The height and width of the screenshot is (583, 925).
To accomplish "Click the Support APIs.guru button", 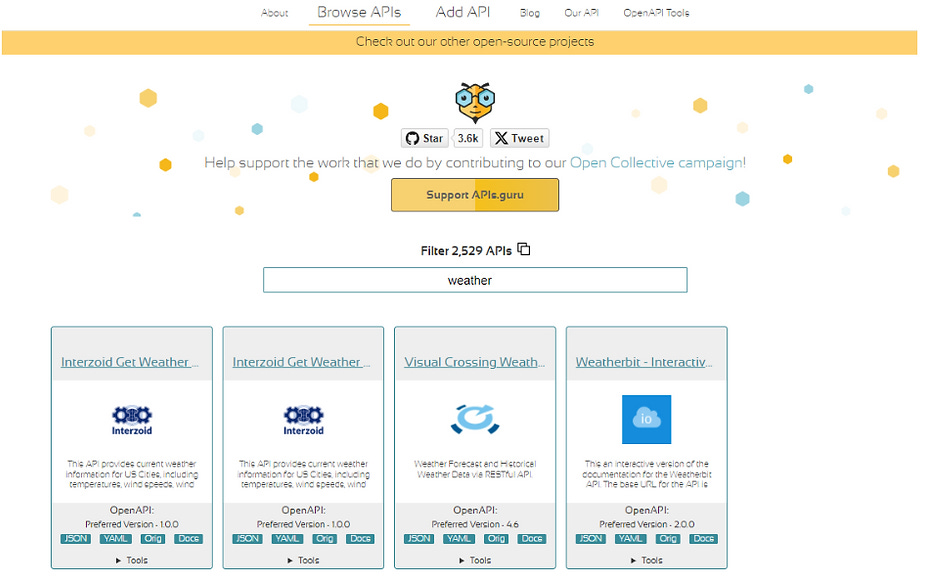I will 475,195.
